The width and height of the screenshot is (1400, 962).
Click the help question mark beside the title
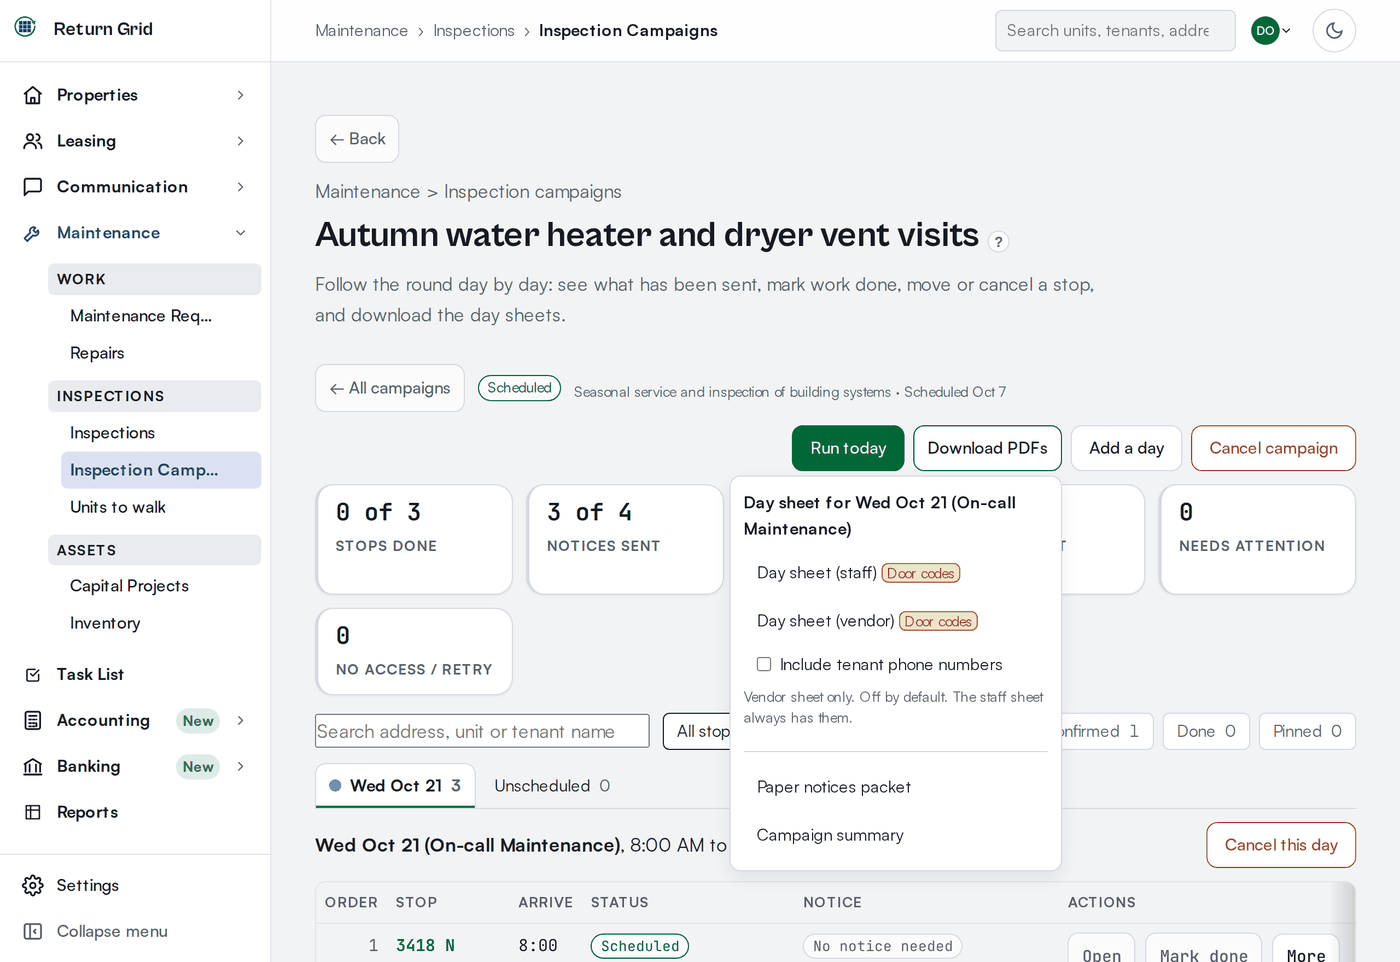[998, 242]
